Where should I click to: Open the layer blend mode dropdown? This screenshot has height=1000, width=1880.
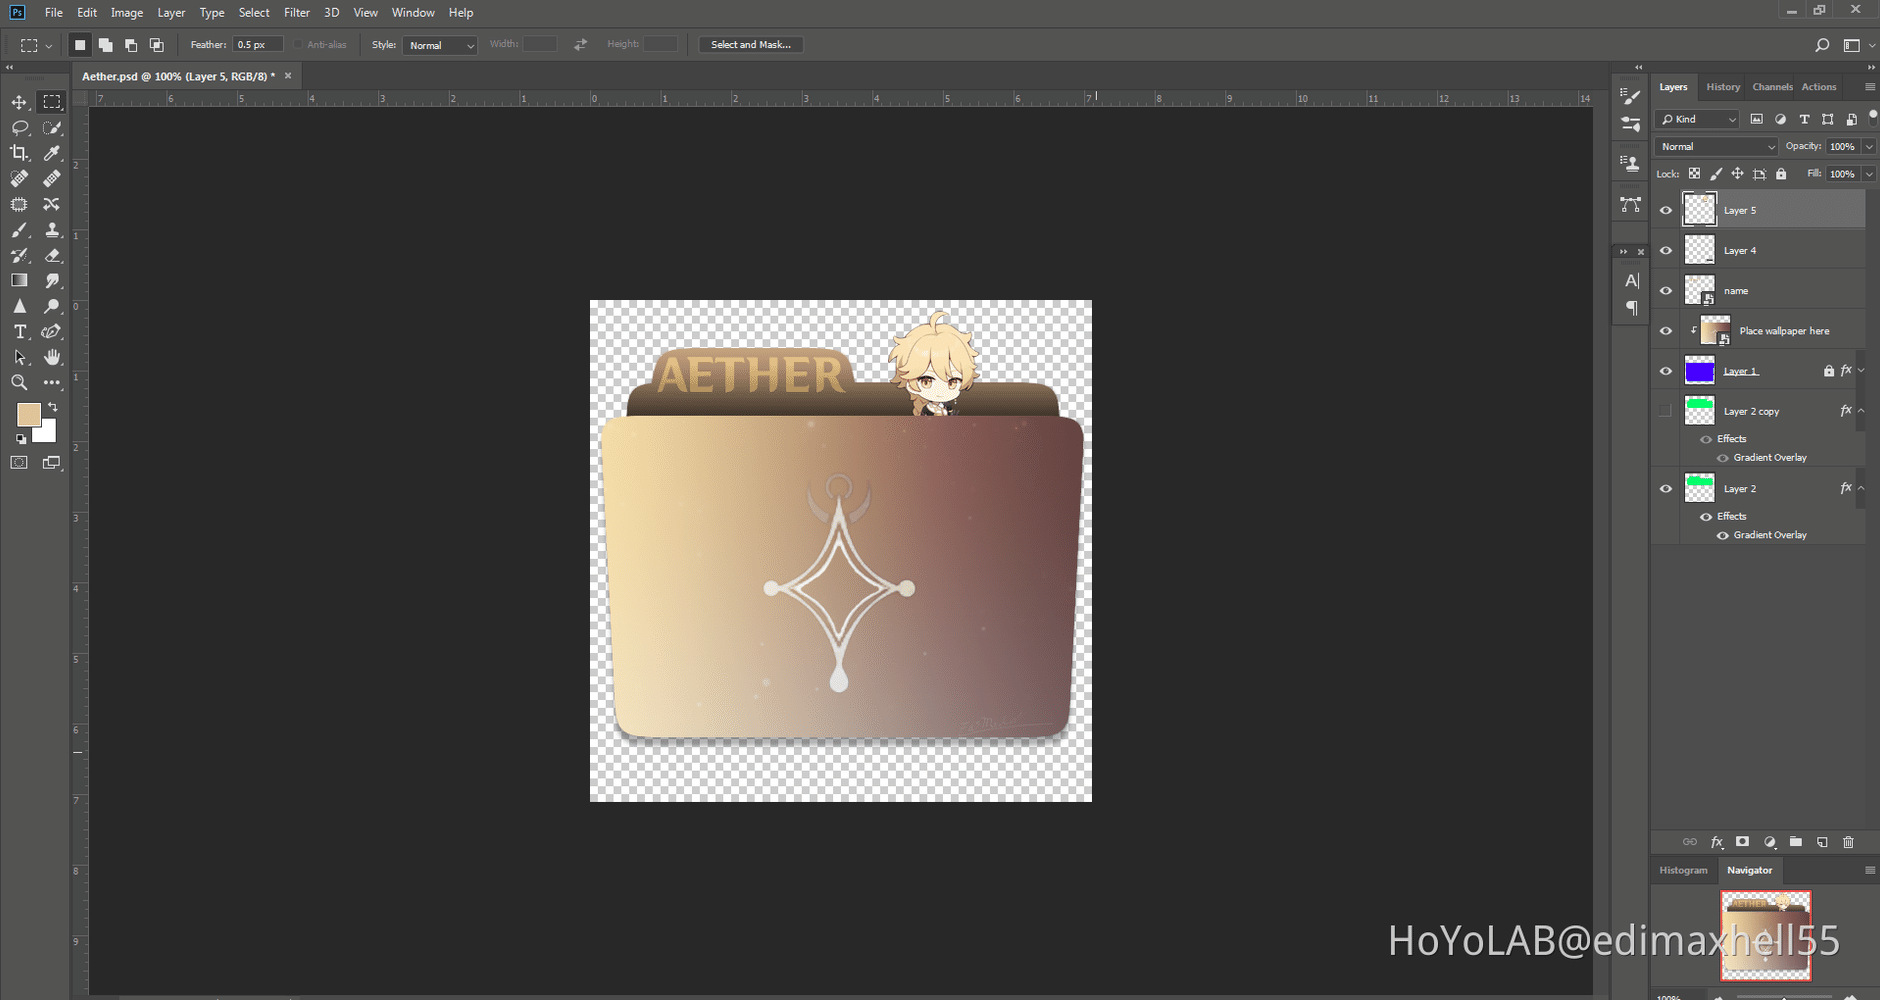(x=1716, y=147)
